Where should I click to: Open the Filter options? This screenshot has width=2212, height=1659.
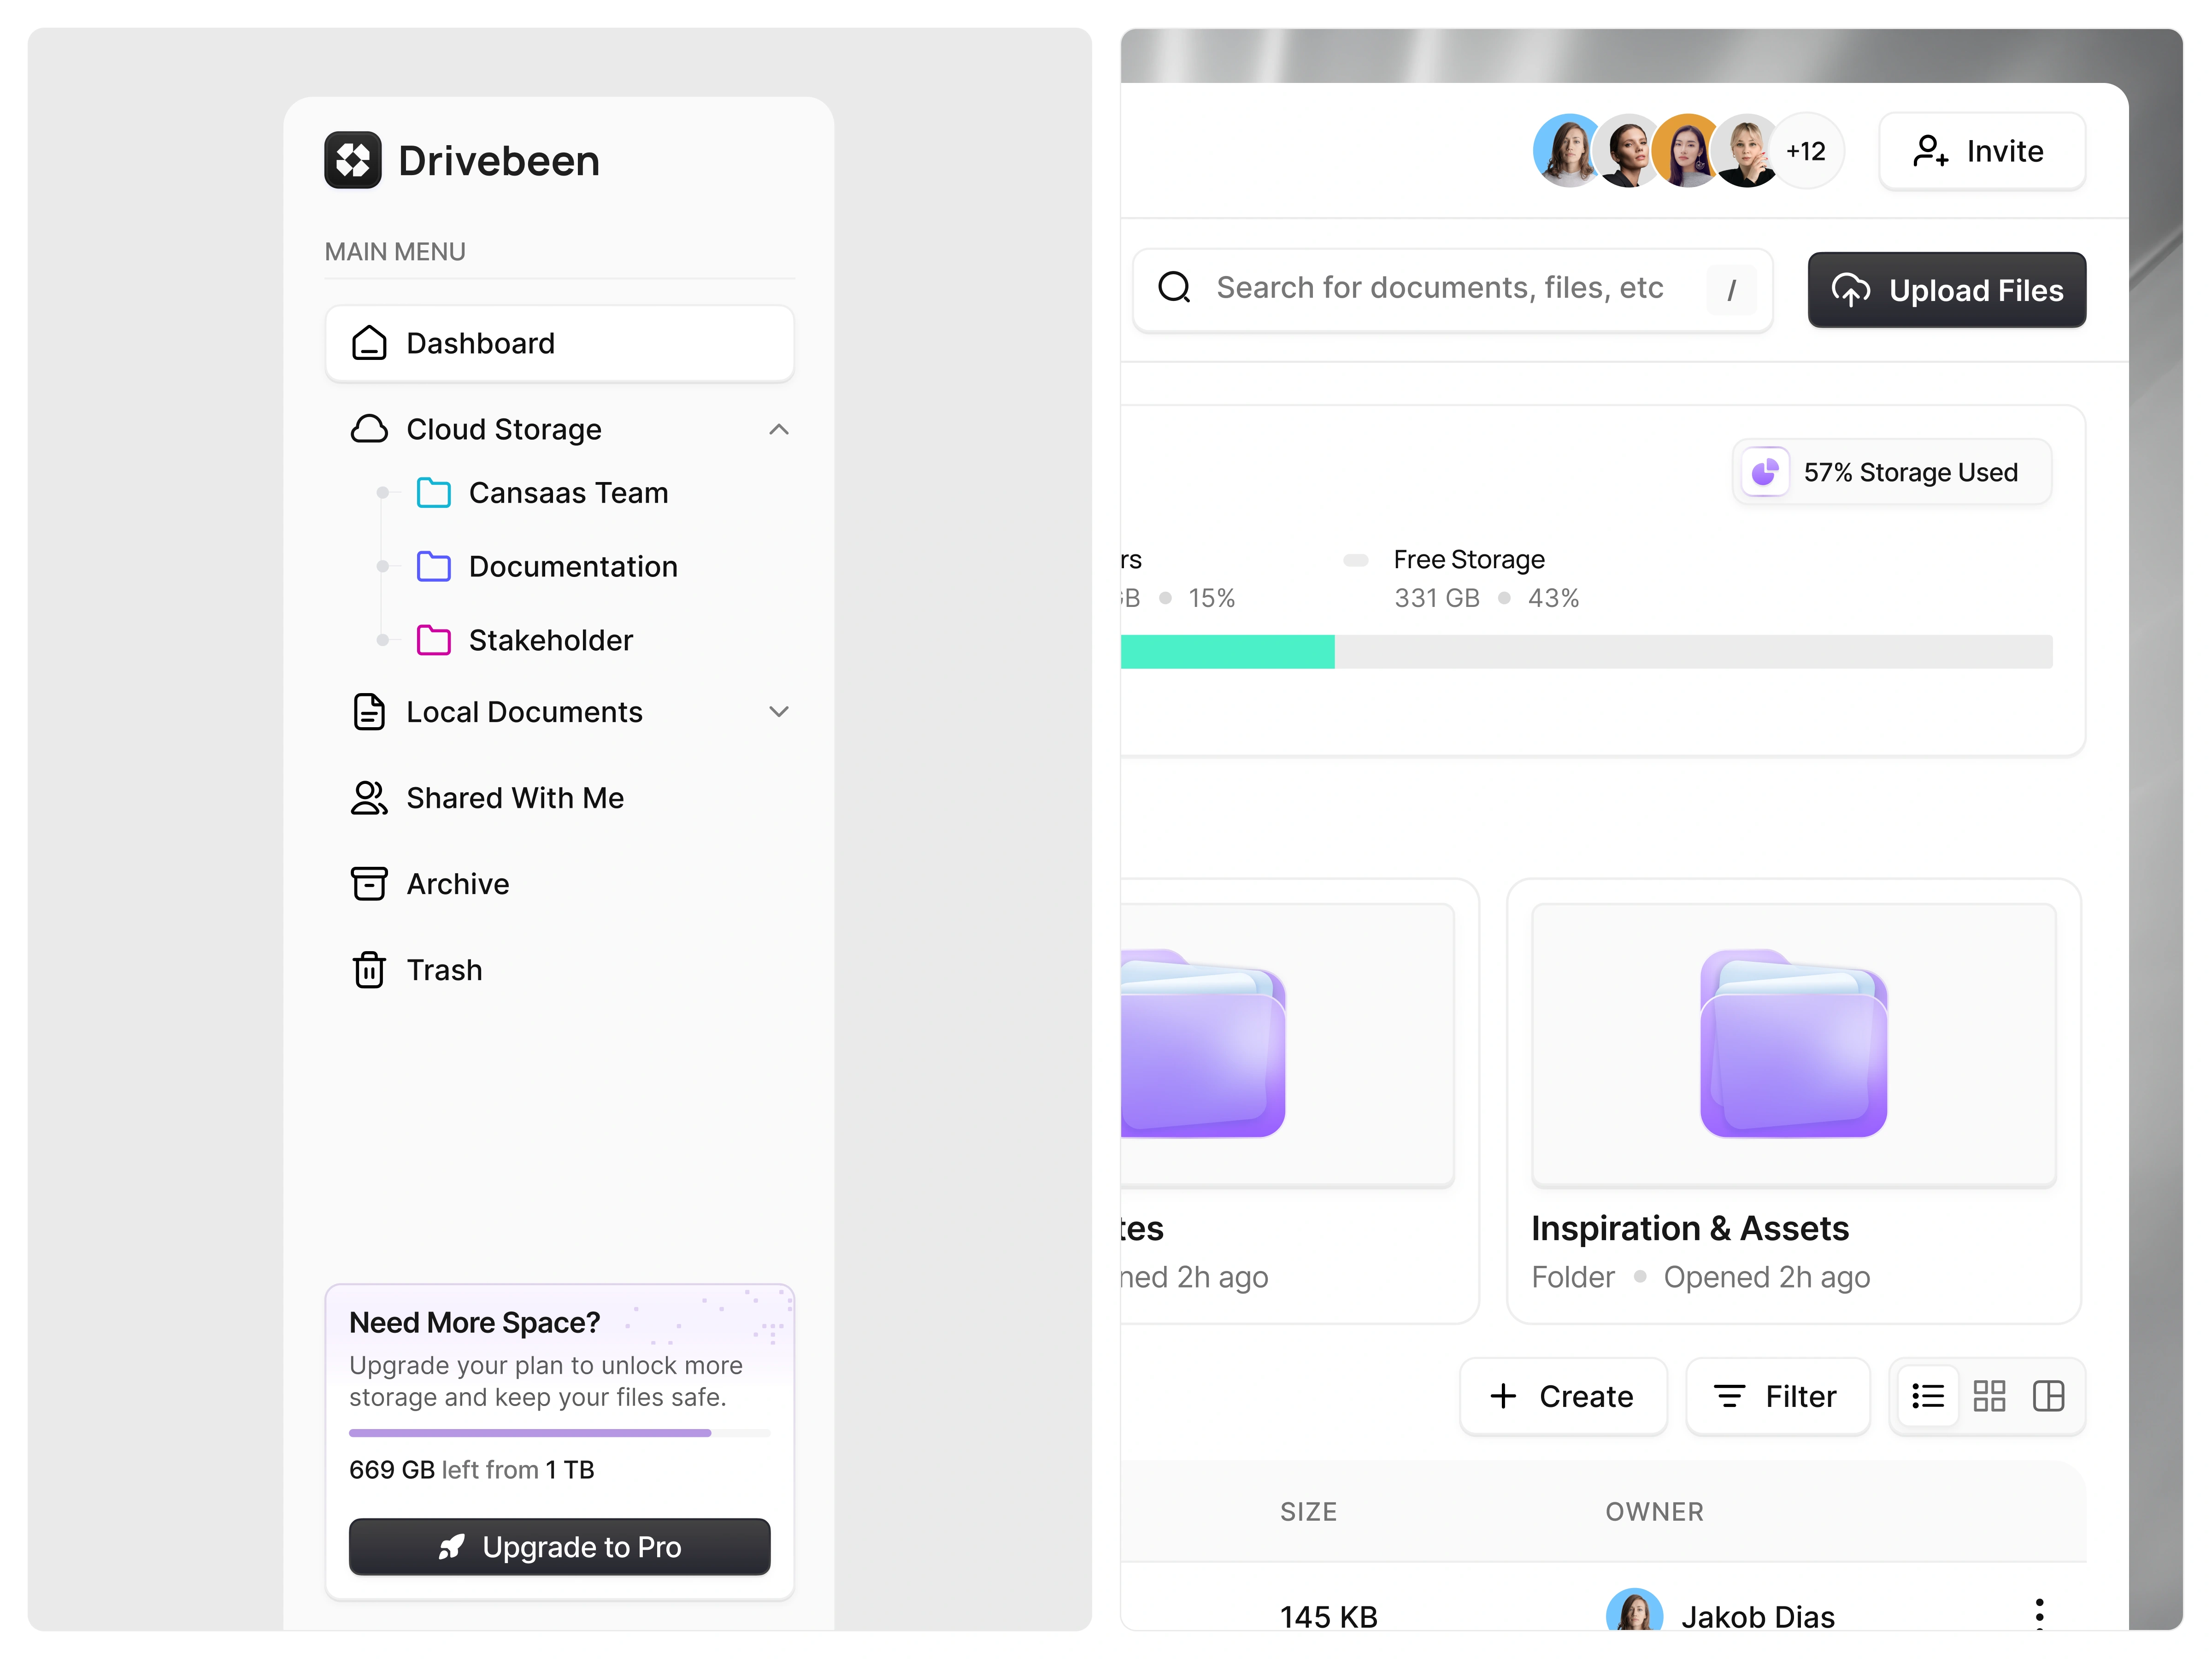(x=1776, y=1396)
